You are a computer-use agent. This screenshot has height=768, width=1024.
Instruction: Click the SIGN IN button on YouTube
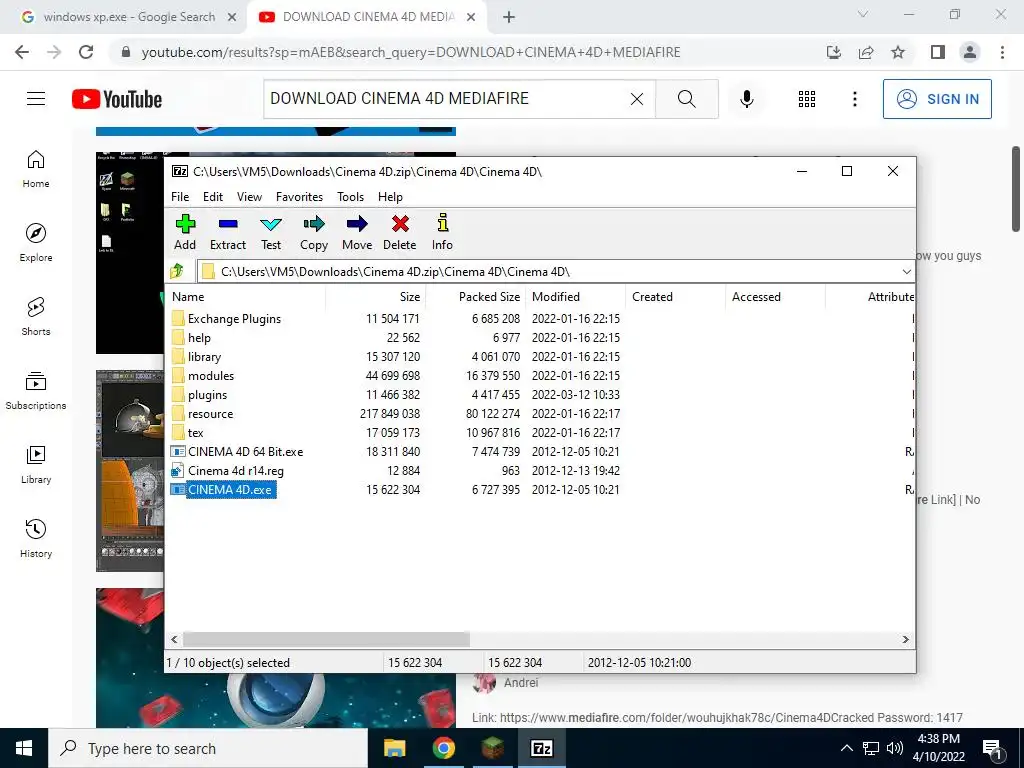point(937,99)
